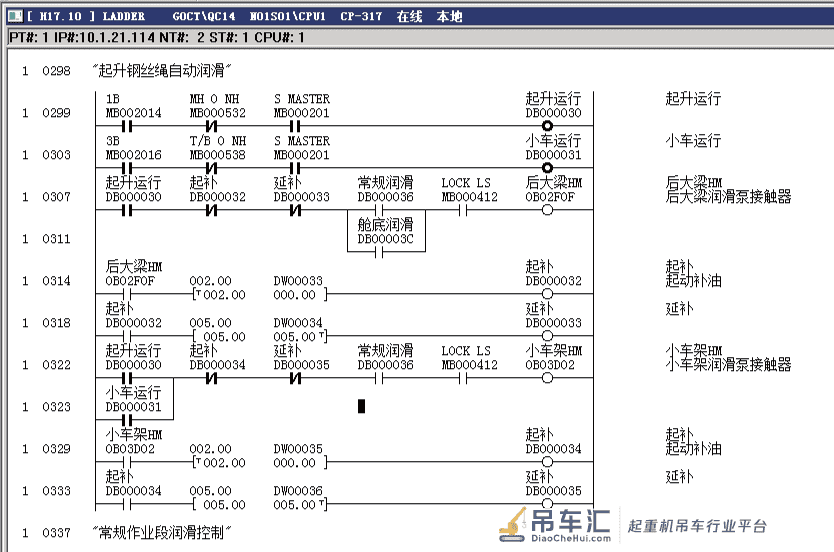
Task: Click step number 0329
Action: [x=56, y=449]
